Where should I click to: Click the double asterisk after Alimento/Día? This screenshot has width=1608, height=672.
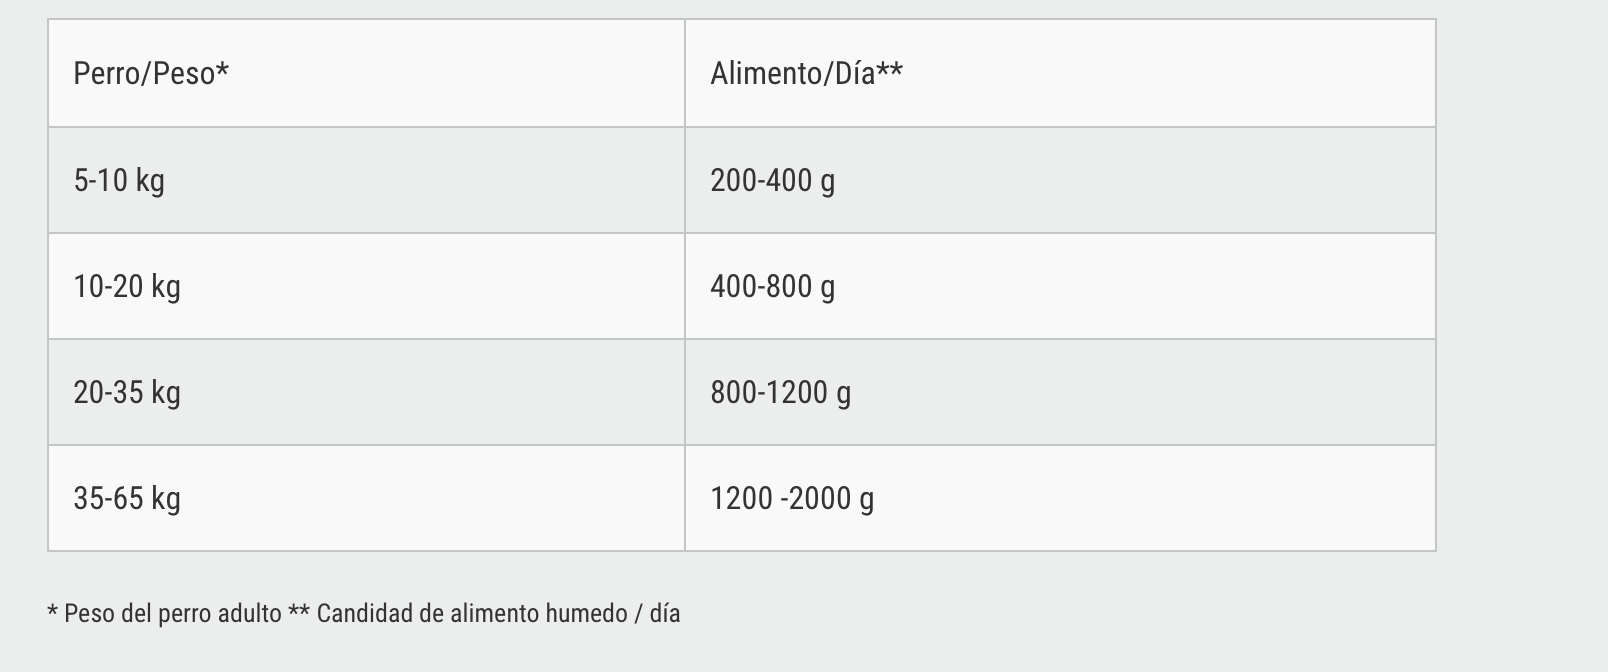890,69
